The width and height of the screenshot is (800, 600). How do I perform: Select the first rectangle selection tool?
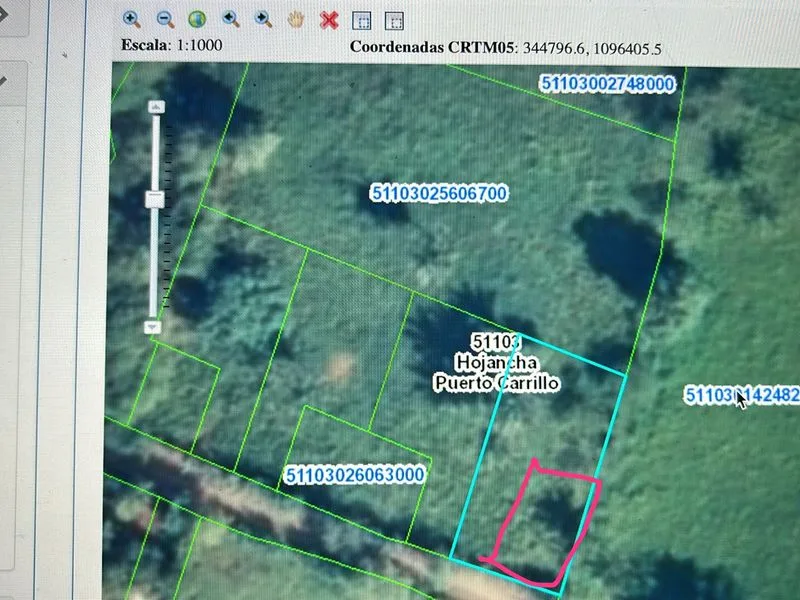[x=362, y=21]
